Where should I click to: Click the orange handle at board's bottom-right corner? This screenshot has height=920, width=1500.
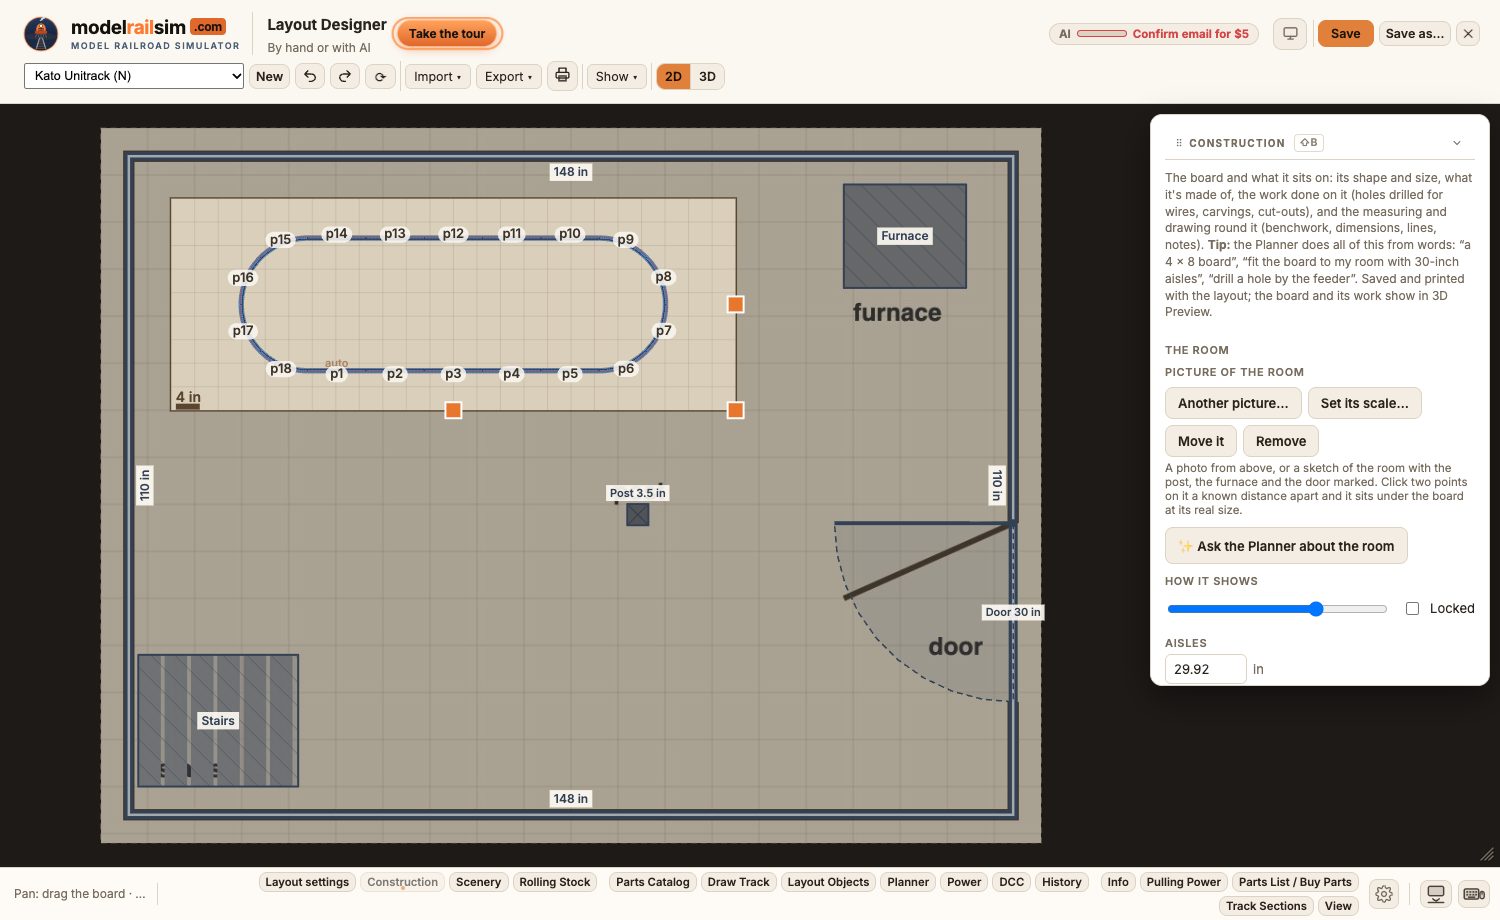click(735, 410)
